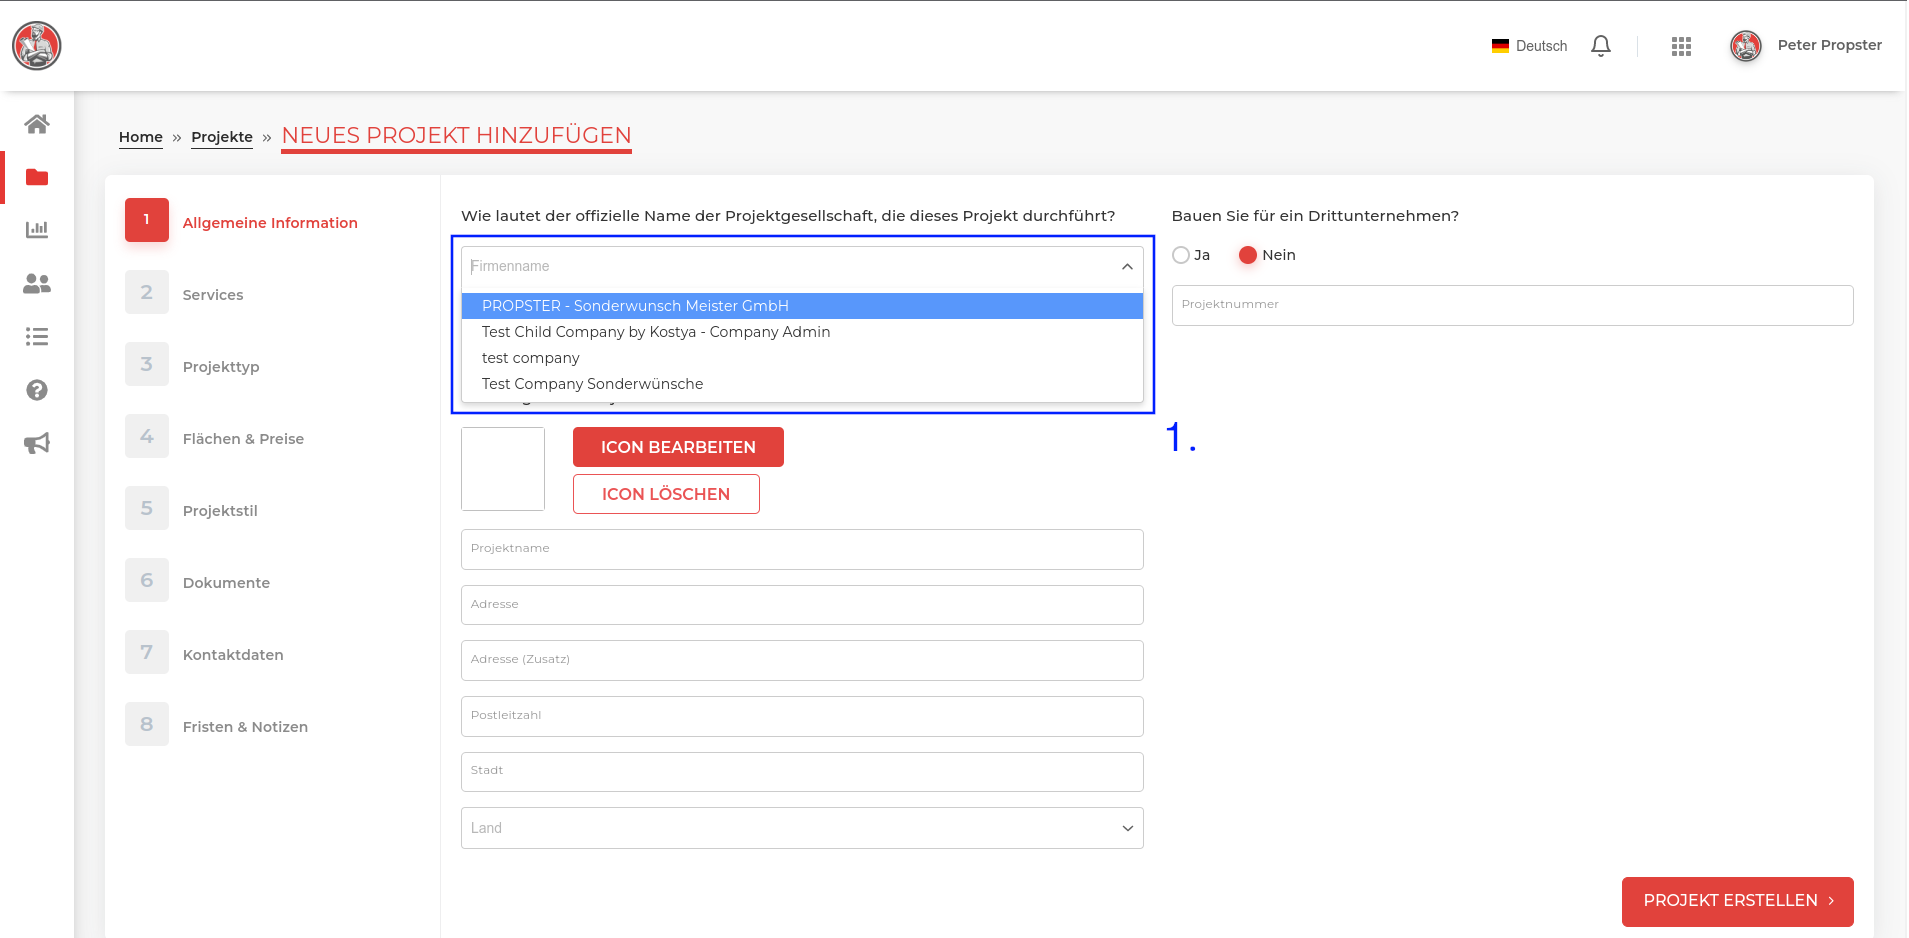
Task: Open the notifications bell icon
Action: (1600, 46)
